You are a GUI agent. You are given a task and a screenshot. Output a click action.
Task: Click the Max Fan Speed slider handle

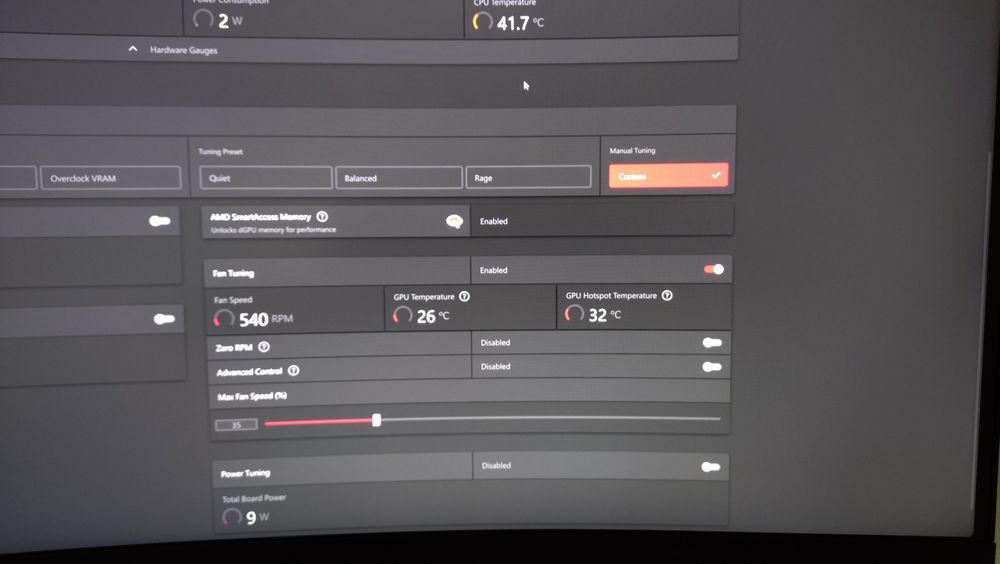376,420
